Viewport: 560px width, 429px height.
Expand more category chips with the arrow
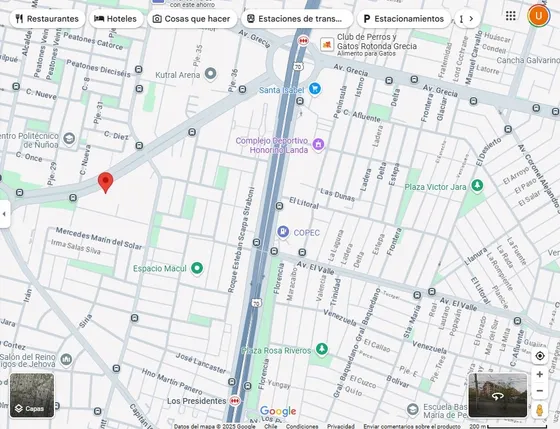[471, 19]
